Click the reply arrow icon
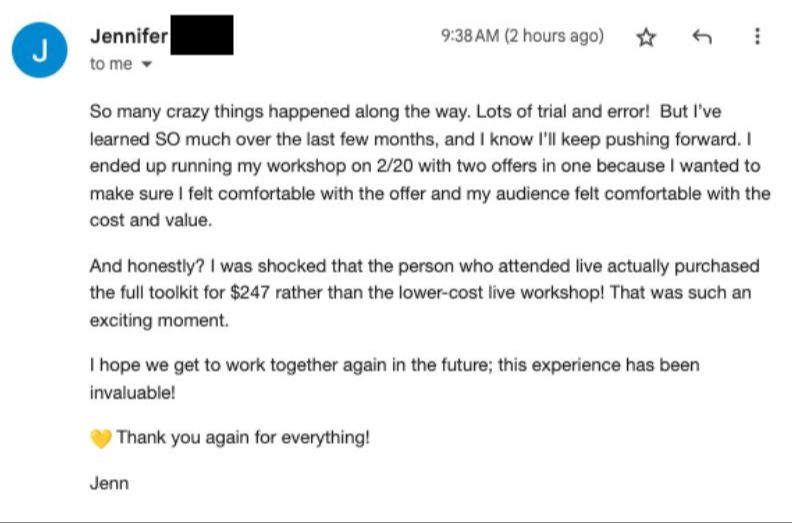The width and height of the screenshot is (792, 523). tap(701, 37)
